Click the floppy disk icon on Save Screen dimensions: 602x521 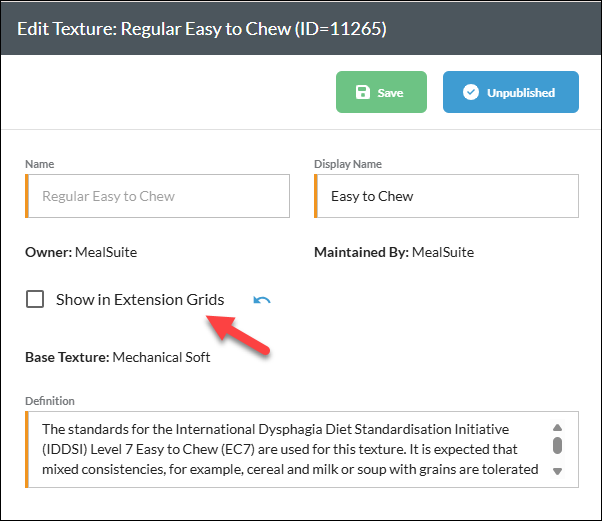(362, 93)
